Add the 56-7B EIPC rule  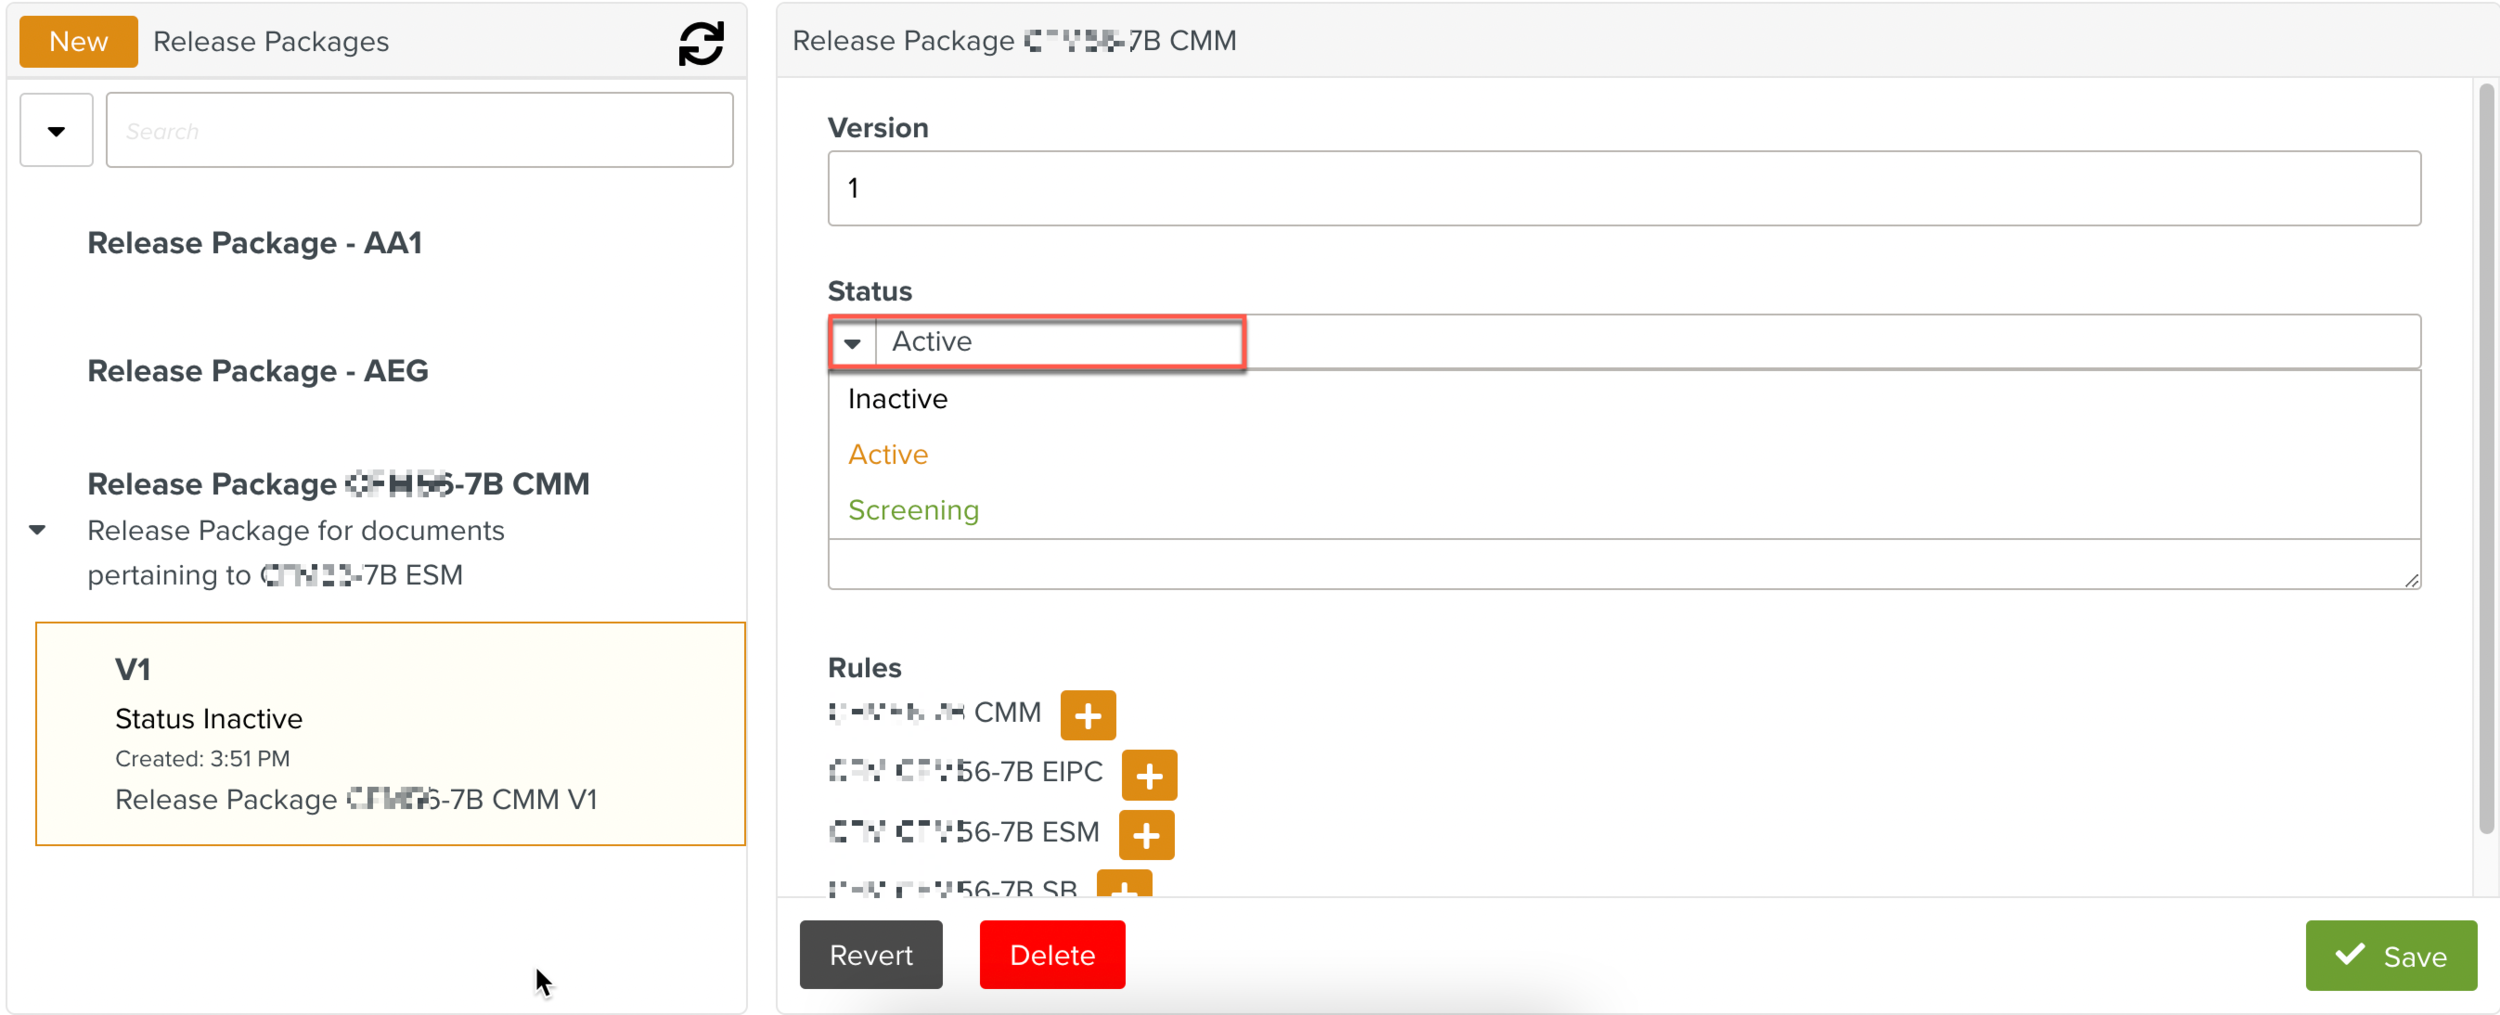pos(1148,775)
